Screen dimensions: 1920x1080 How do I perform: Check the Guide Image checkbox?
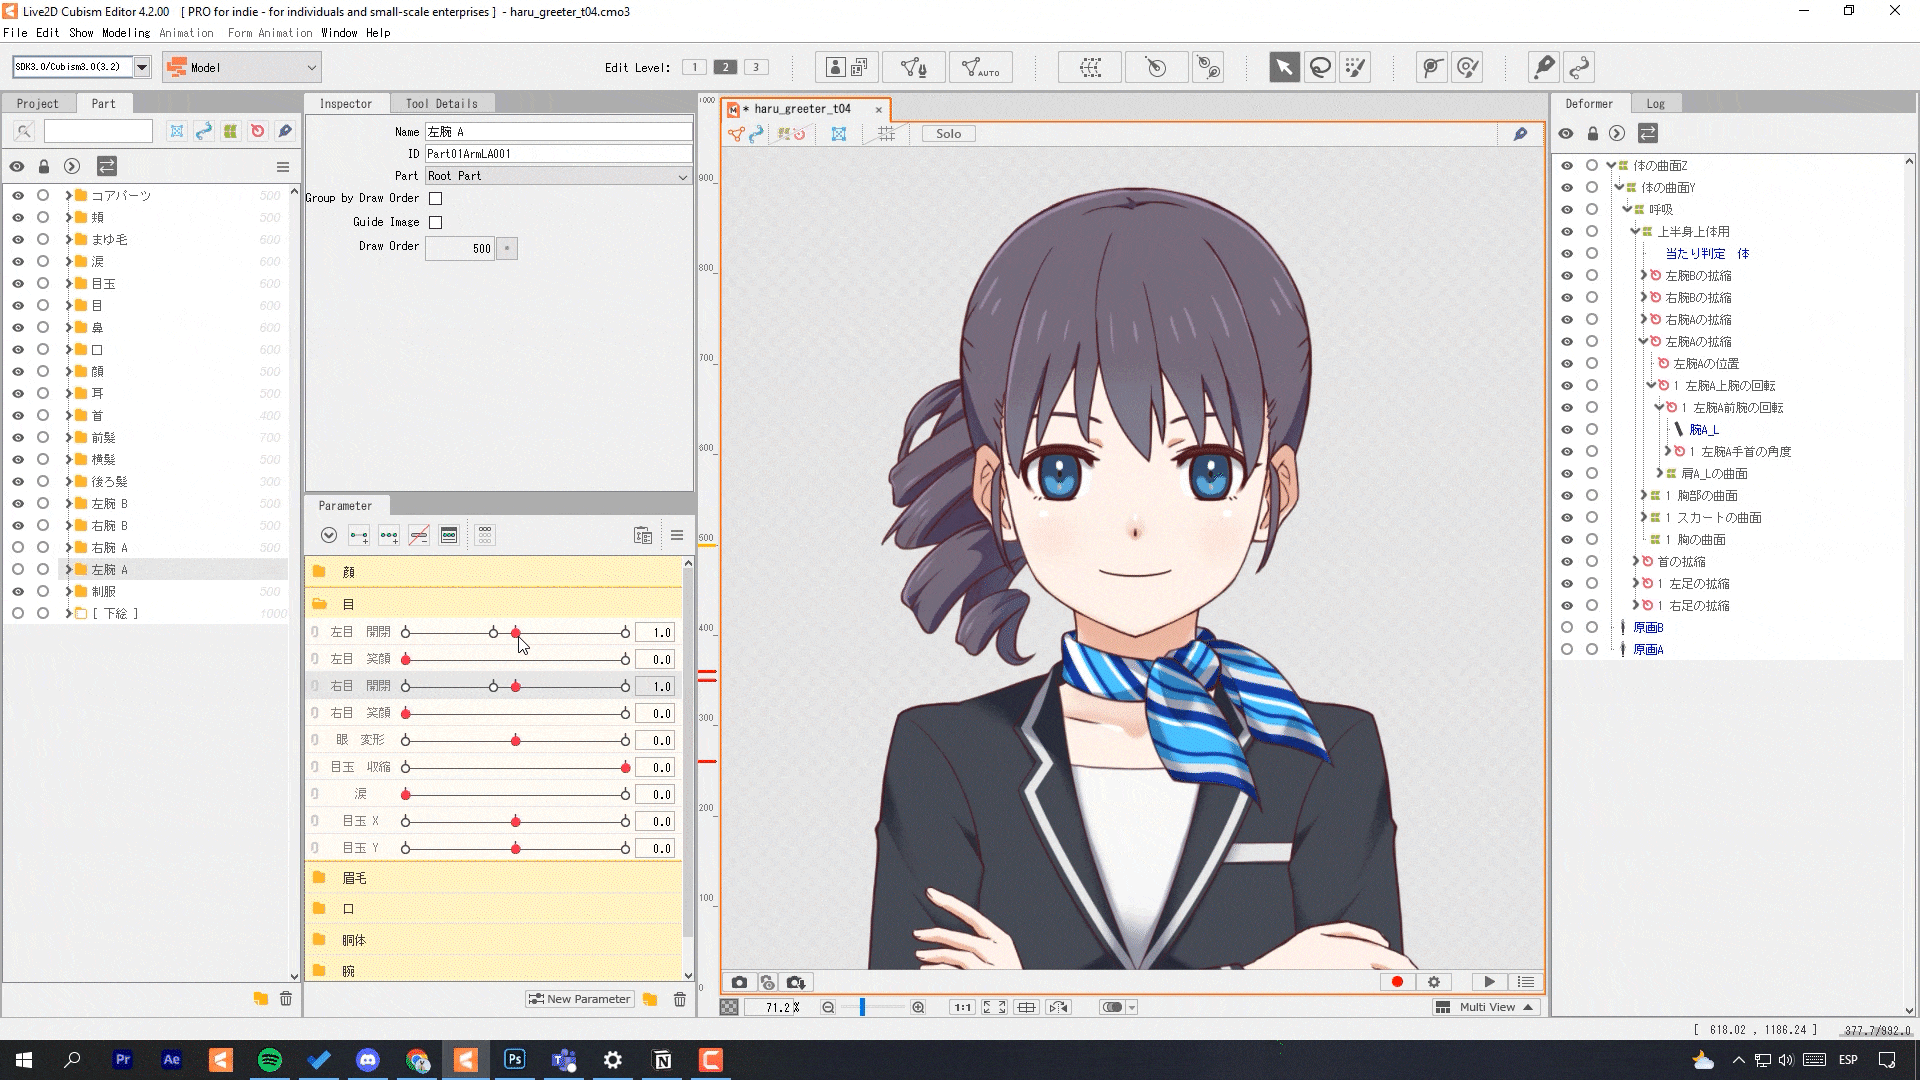click(x=436, y=222)
